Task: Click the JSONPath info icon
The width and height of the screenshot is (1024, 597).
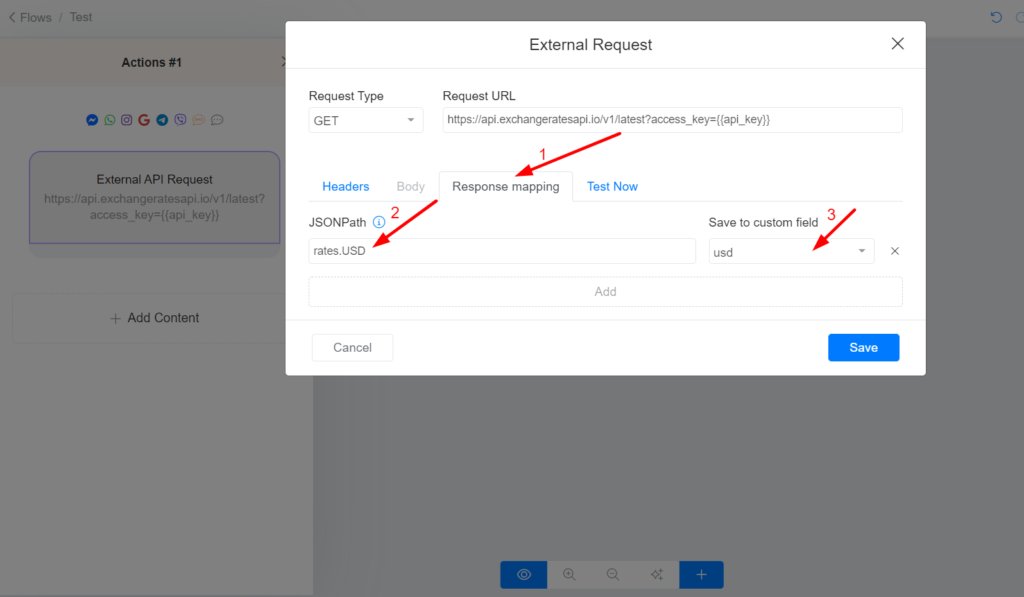Action: (x=379, y=222)
